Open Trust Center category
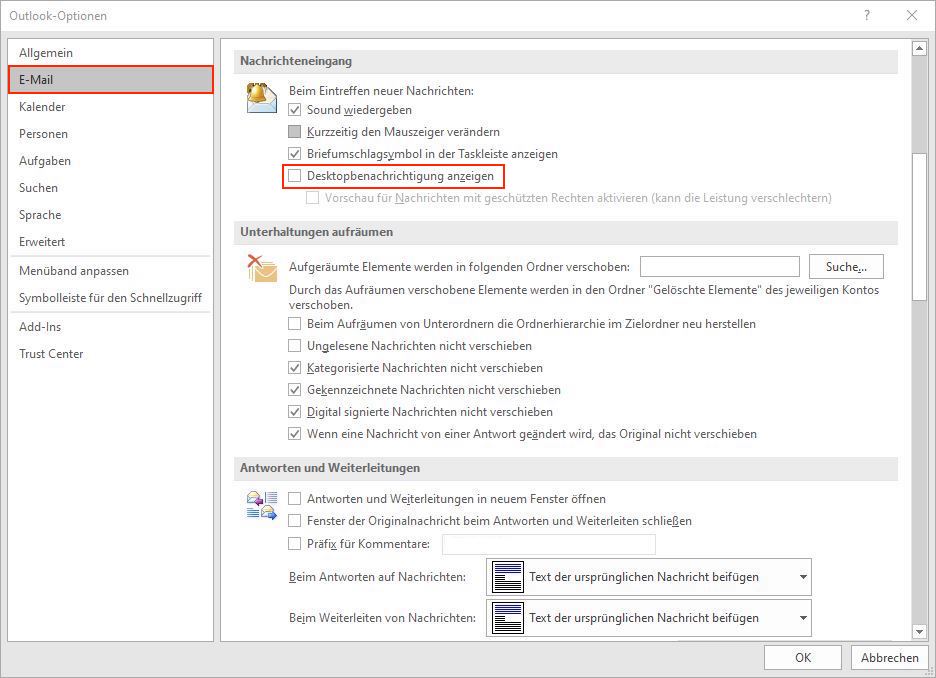The image size is (936, 678). click(111, 353)
